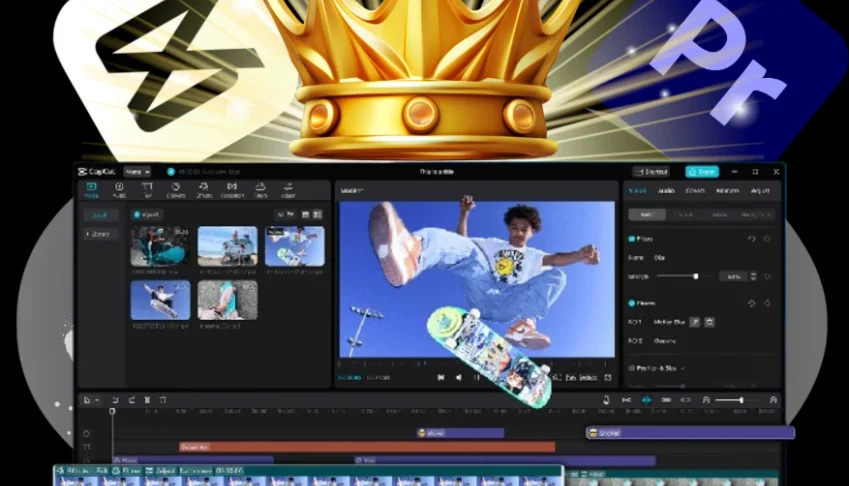This screenshot has width=849, height=486.
Task: Click the Filters reset arrow icon
Action: coord(752,239)
